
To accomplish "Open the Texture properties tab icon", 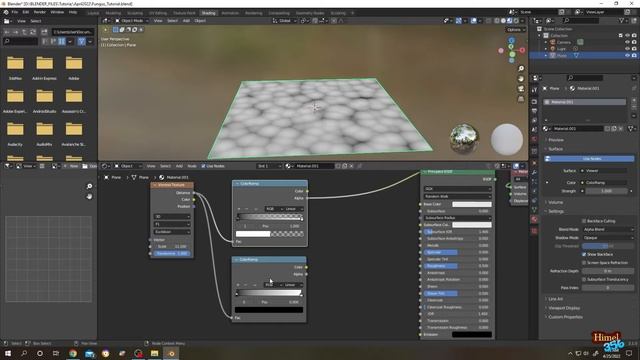I will coord(534,231).
